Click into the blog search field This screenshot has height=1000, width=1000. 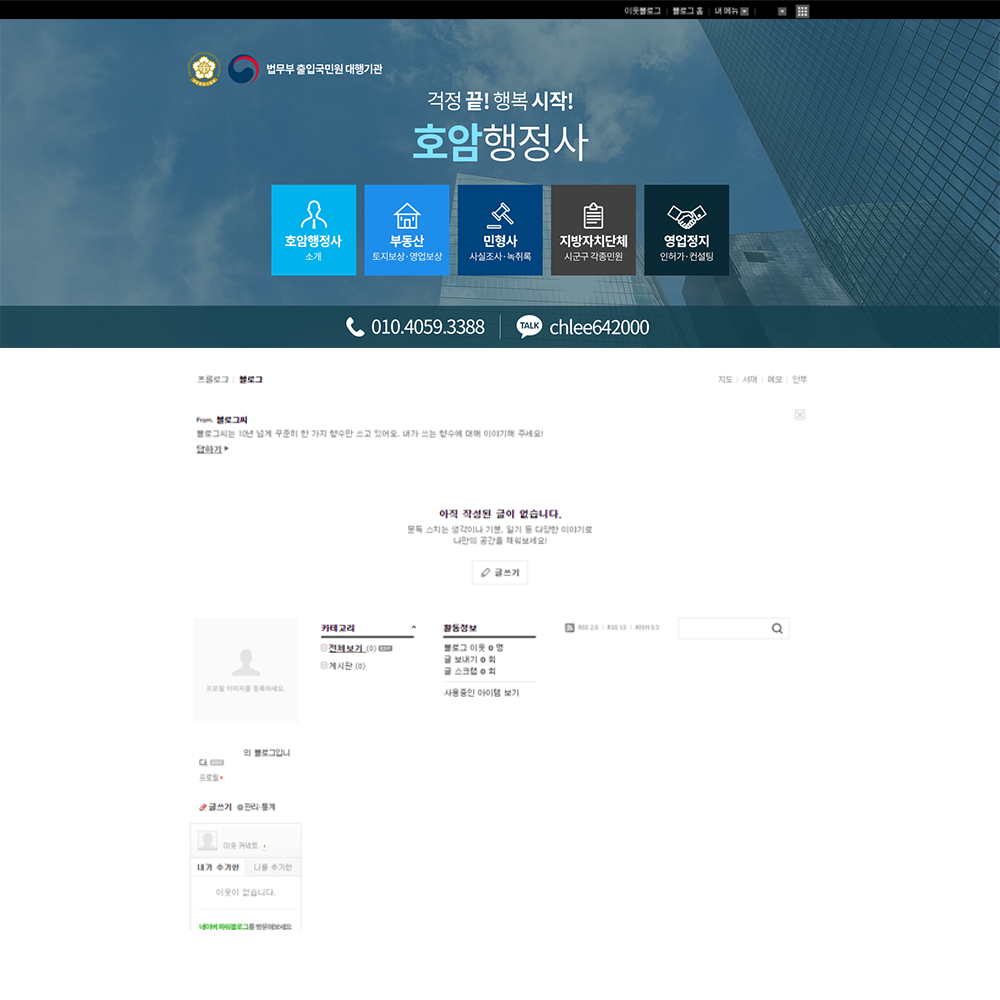pos(723,629)
